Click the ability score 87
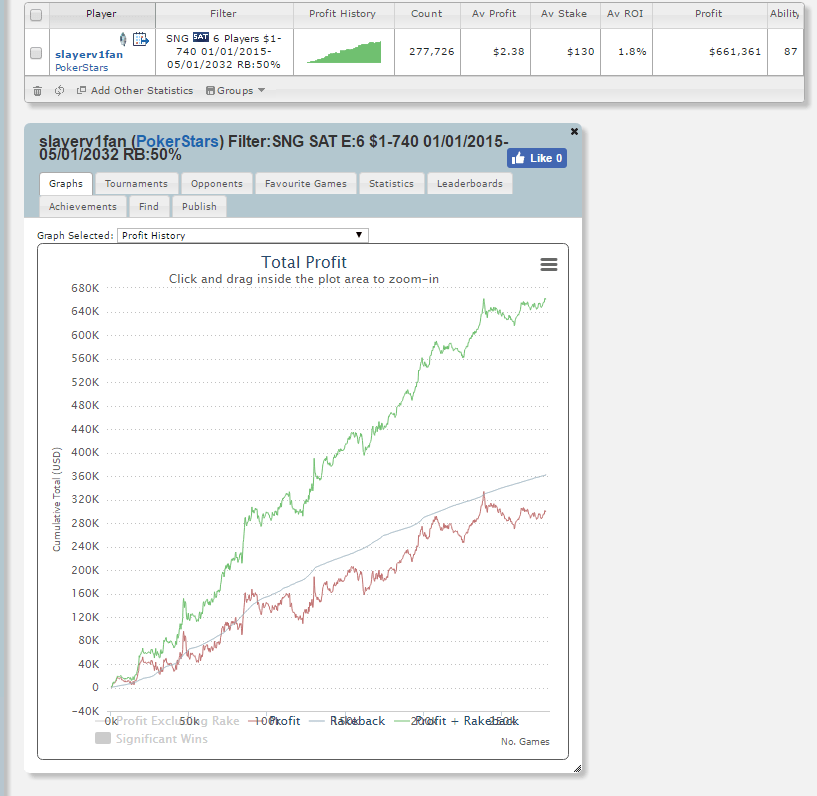The image size is (817, 796). [791, 52]
